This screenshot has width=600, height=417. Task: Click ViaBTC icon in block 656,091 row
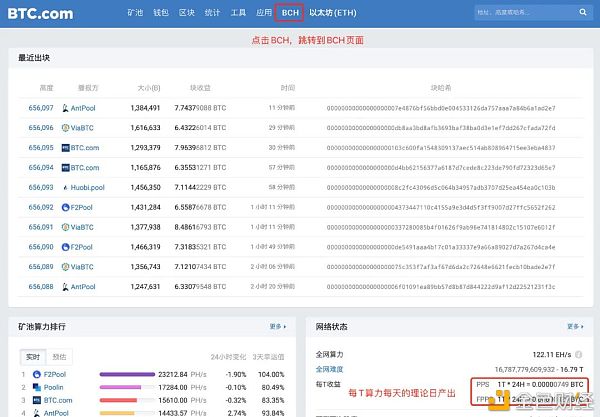click(65, 227)
